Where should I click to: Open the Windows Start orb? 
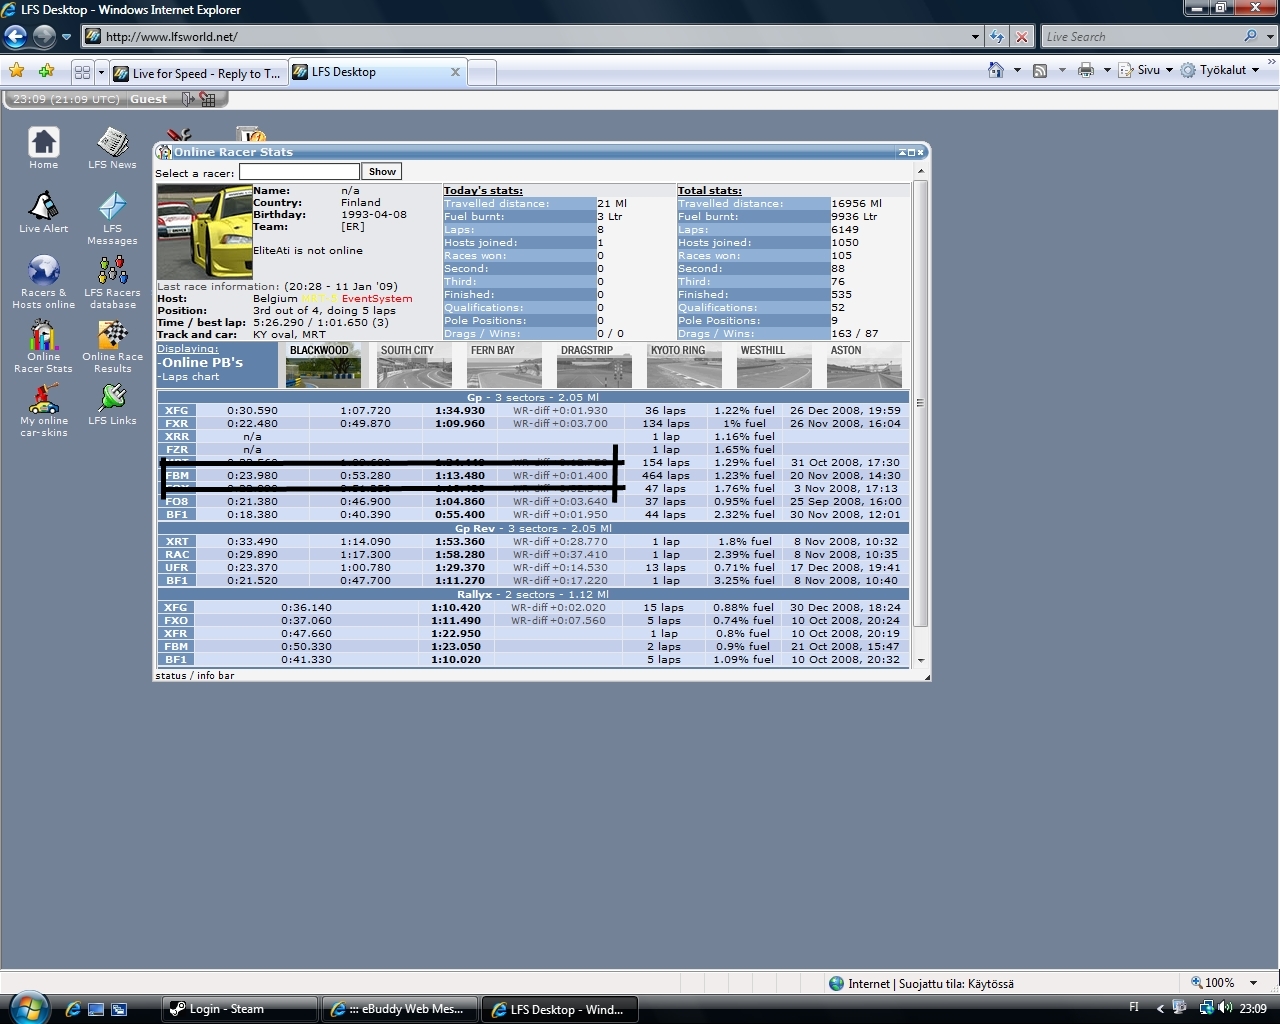[27, 1007]
